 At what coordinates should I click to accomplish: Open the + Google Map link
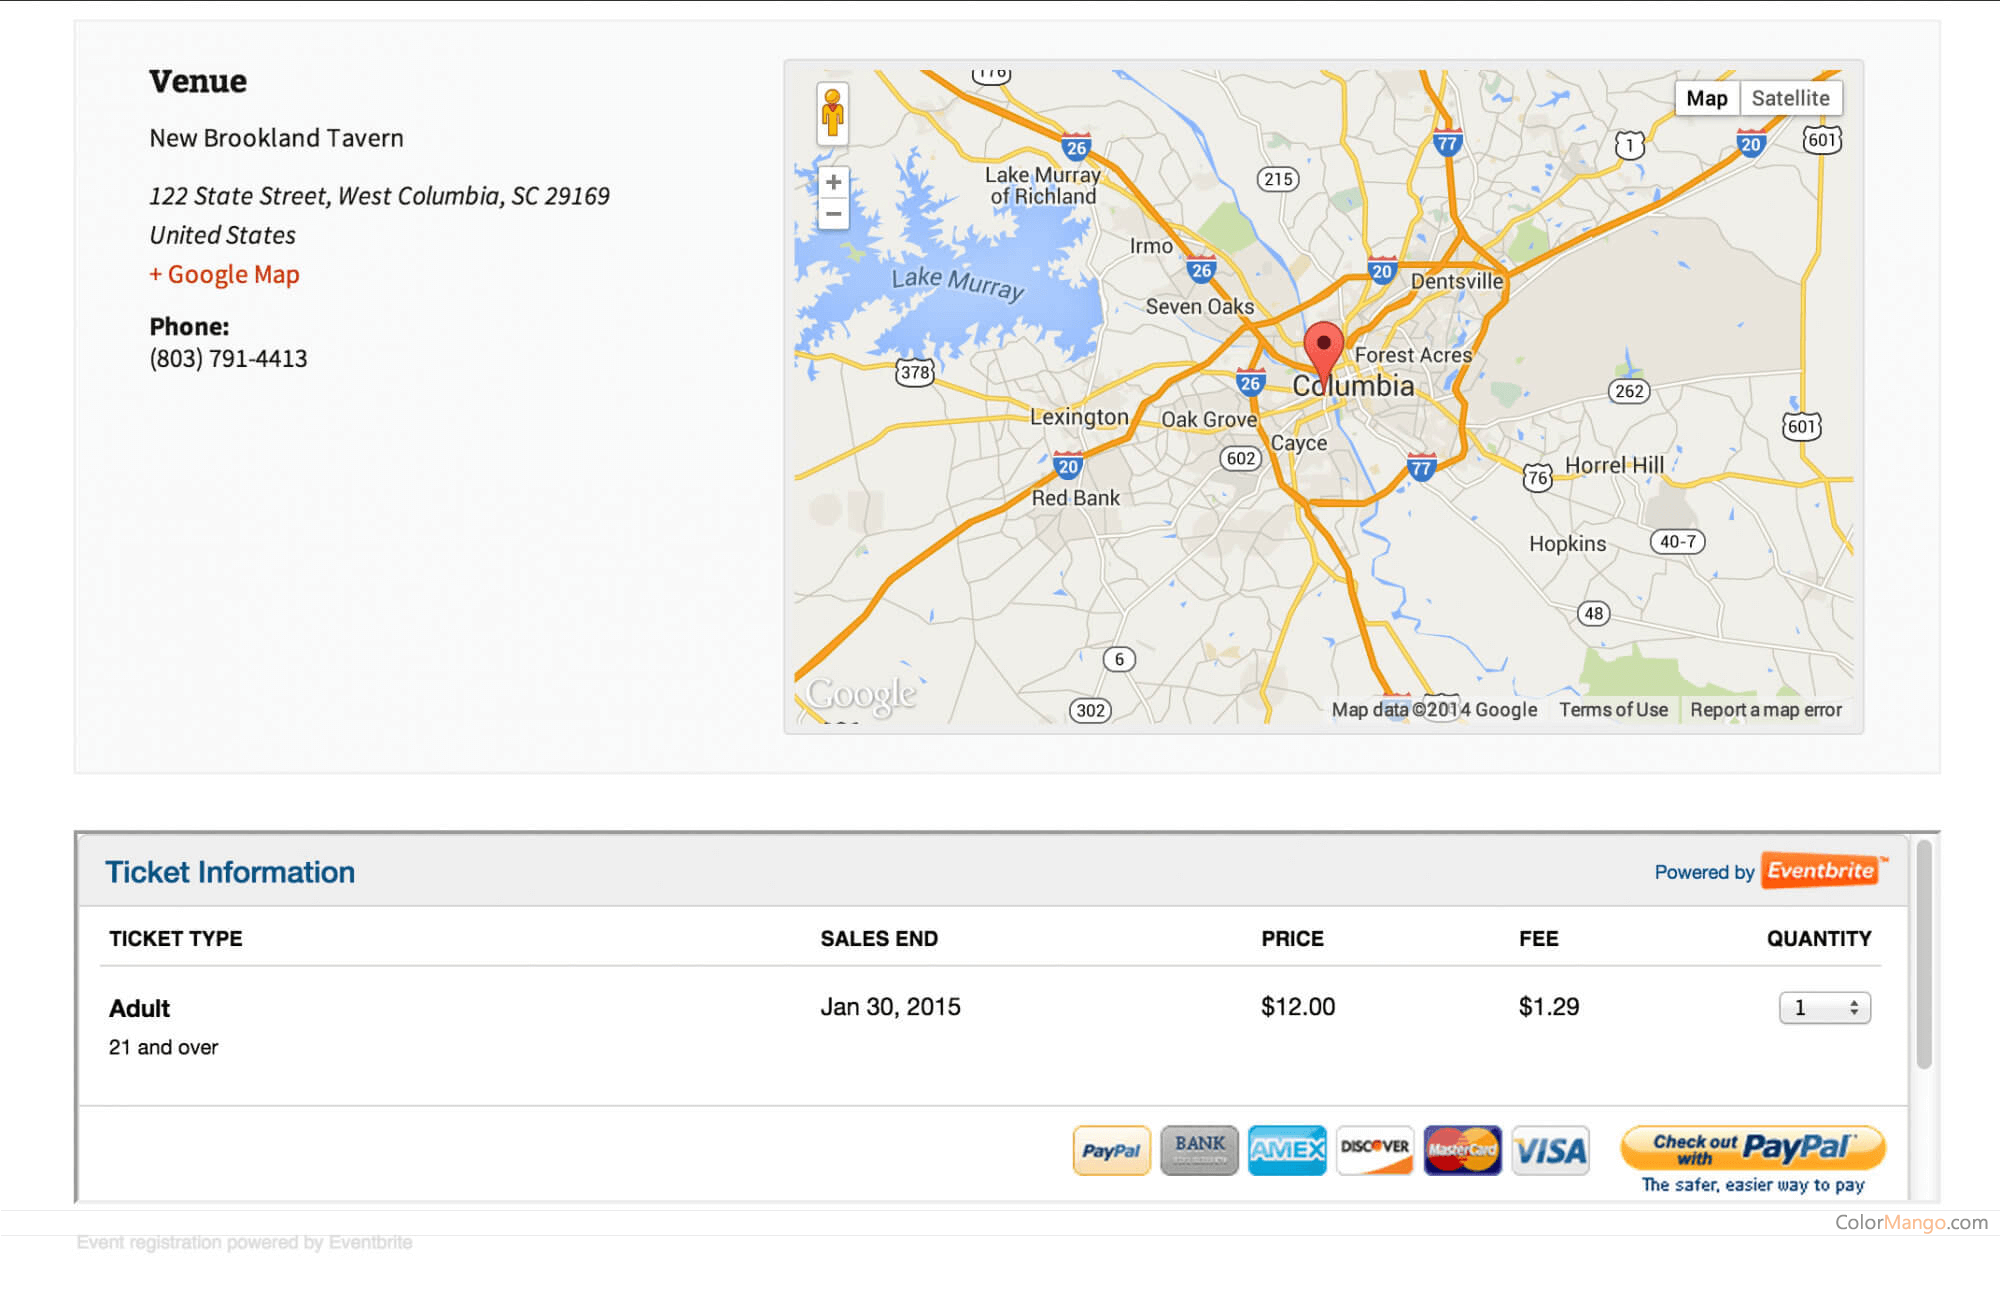pyautogui.click(x=224, y=274)
